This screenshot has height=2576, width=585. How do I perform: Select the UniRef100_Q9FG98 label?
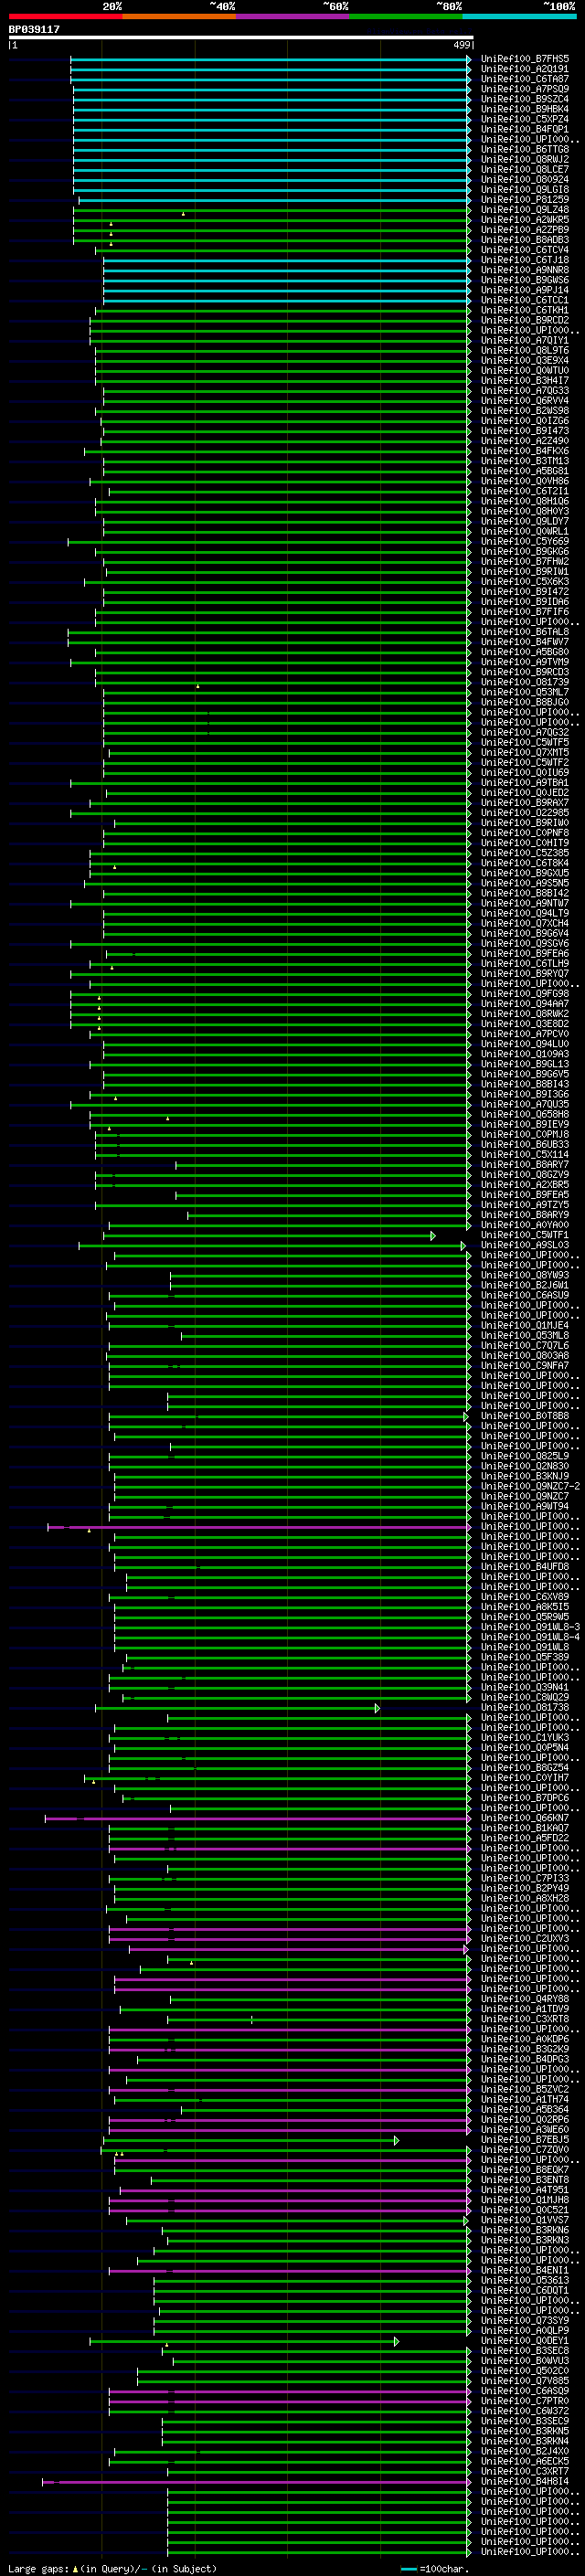(x=525, y=993)
